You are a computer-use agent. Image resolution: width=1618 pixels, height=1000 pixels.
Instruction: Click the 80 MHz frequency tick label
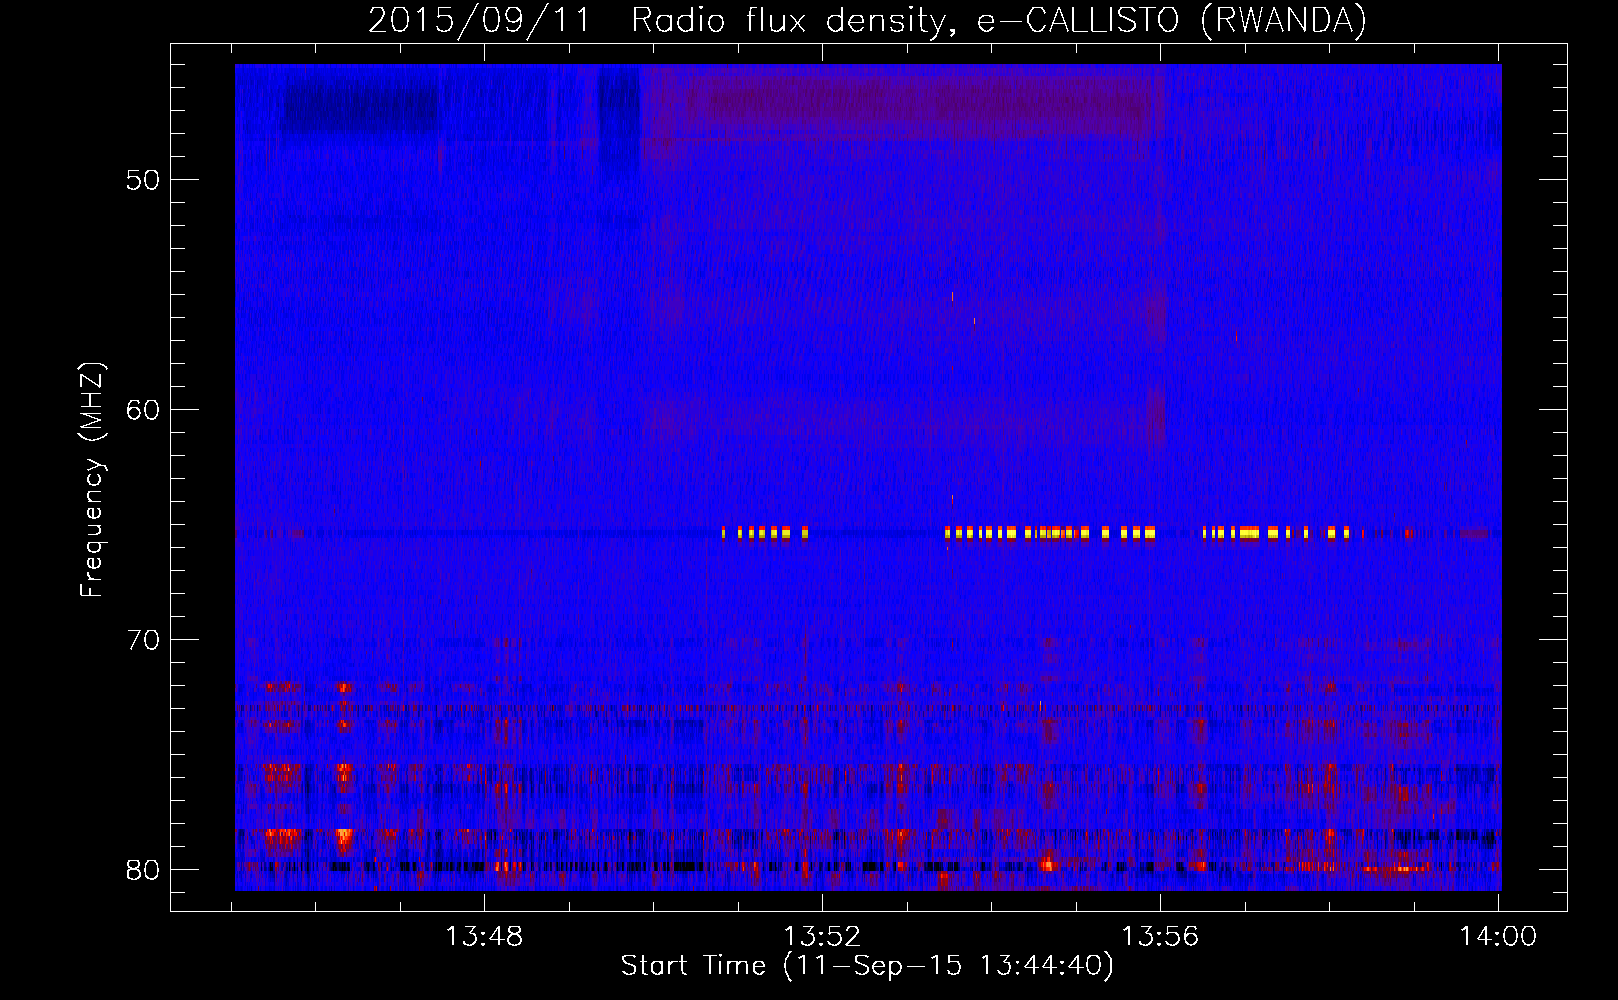coord(143,870)
